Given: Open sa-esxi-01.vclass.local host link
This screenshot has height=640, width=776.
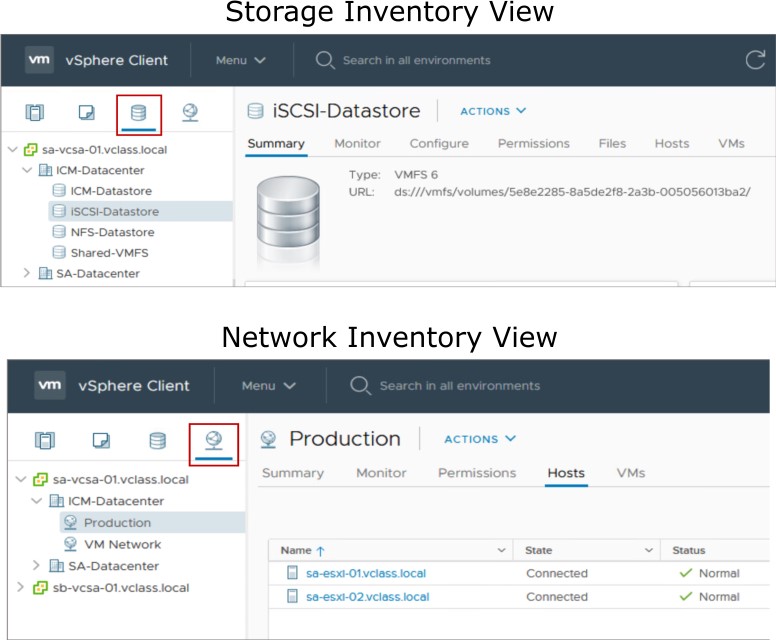Looking at the screenshot, I should (x=366, y=573).
